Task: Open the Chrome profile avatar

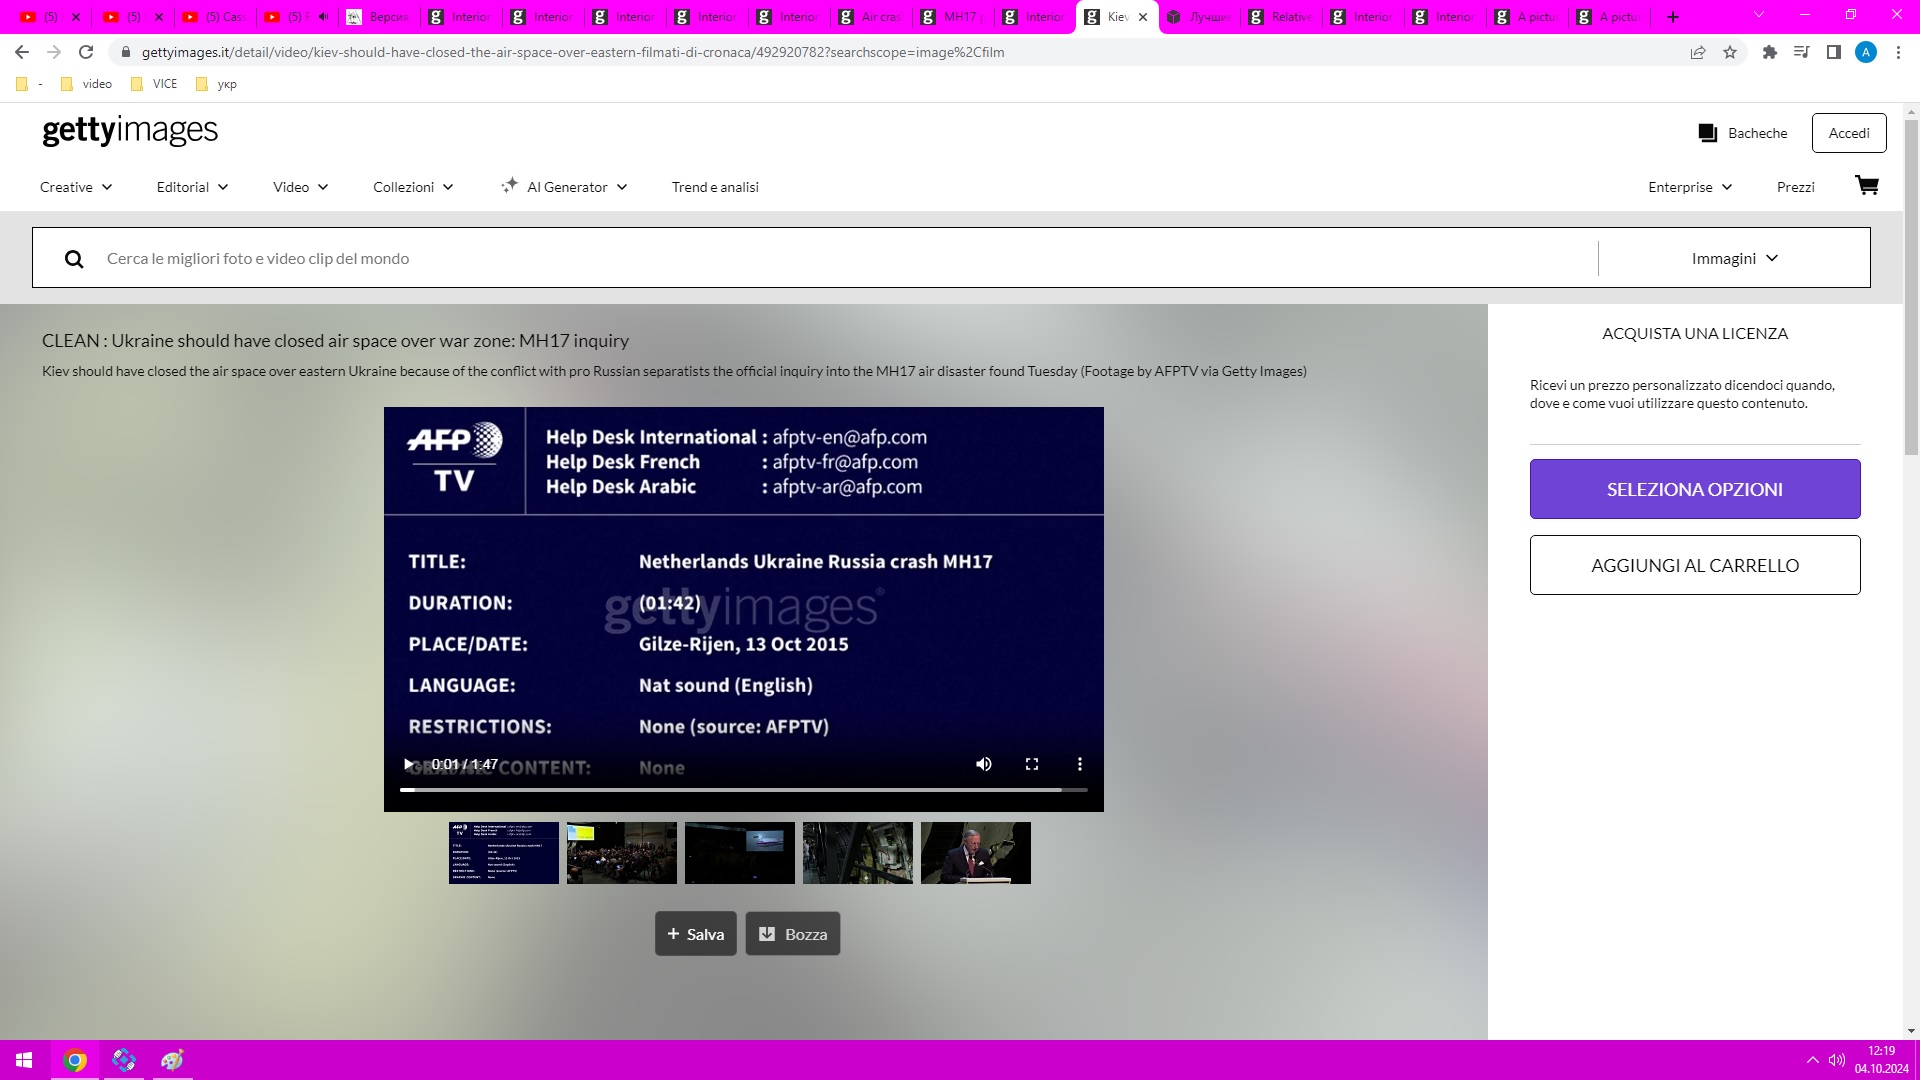Action: [x=1866, y=52]
